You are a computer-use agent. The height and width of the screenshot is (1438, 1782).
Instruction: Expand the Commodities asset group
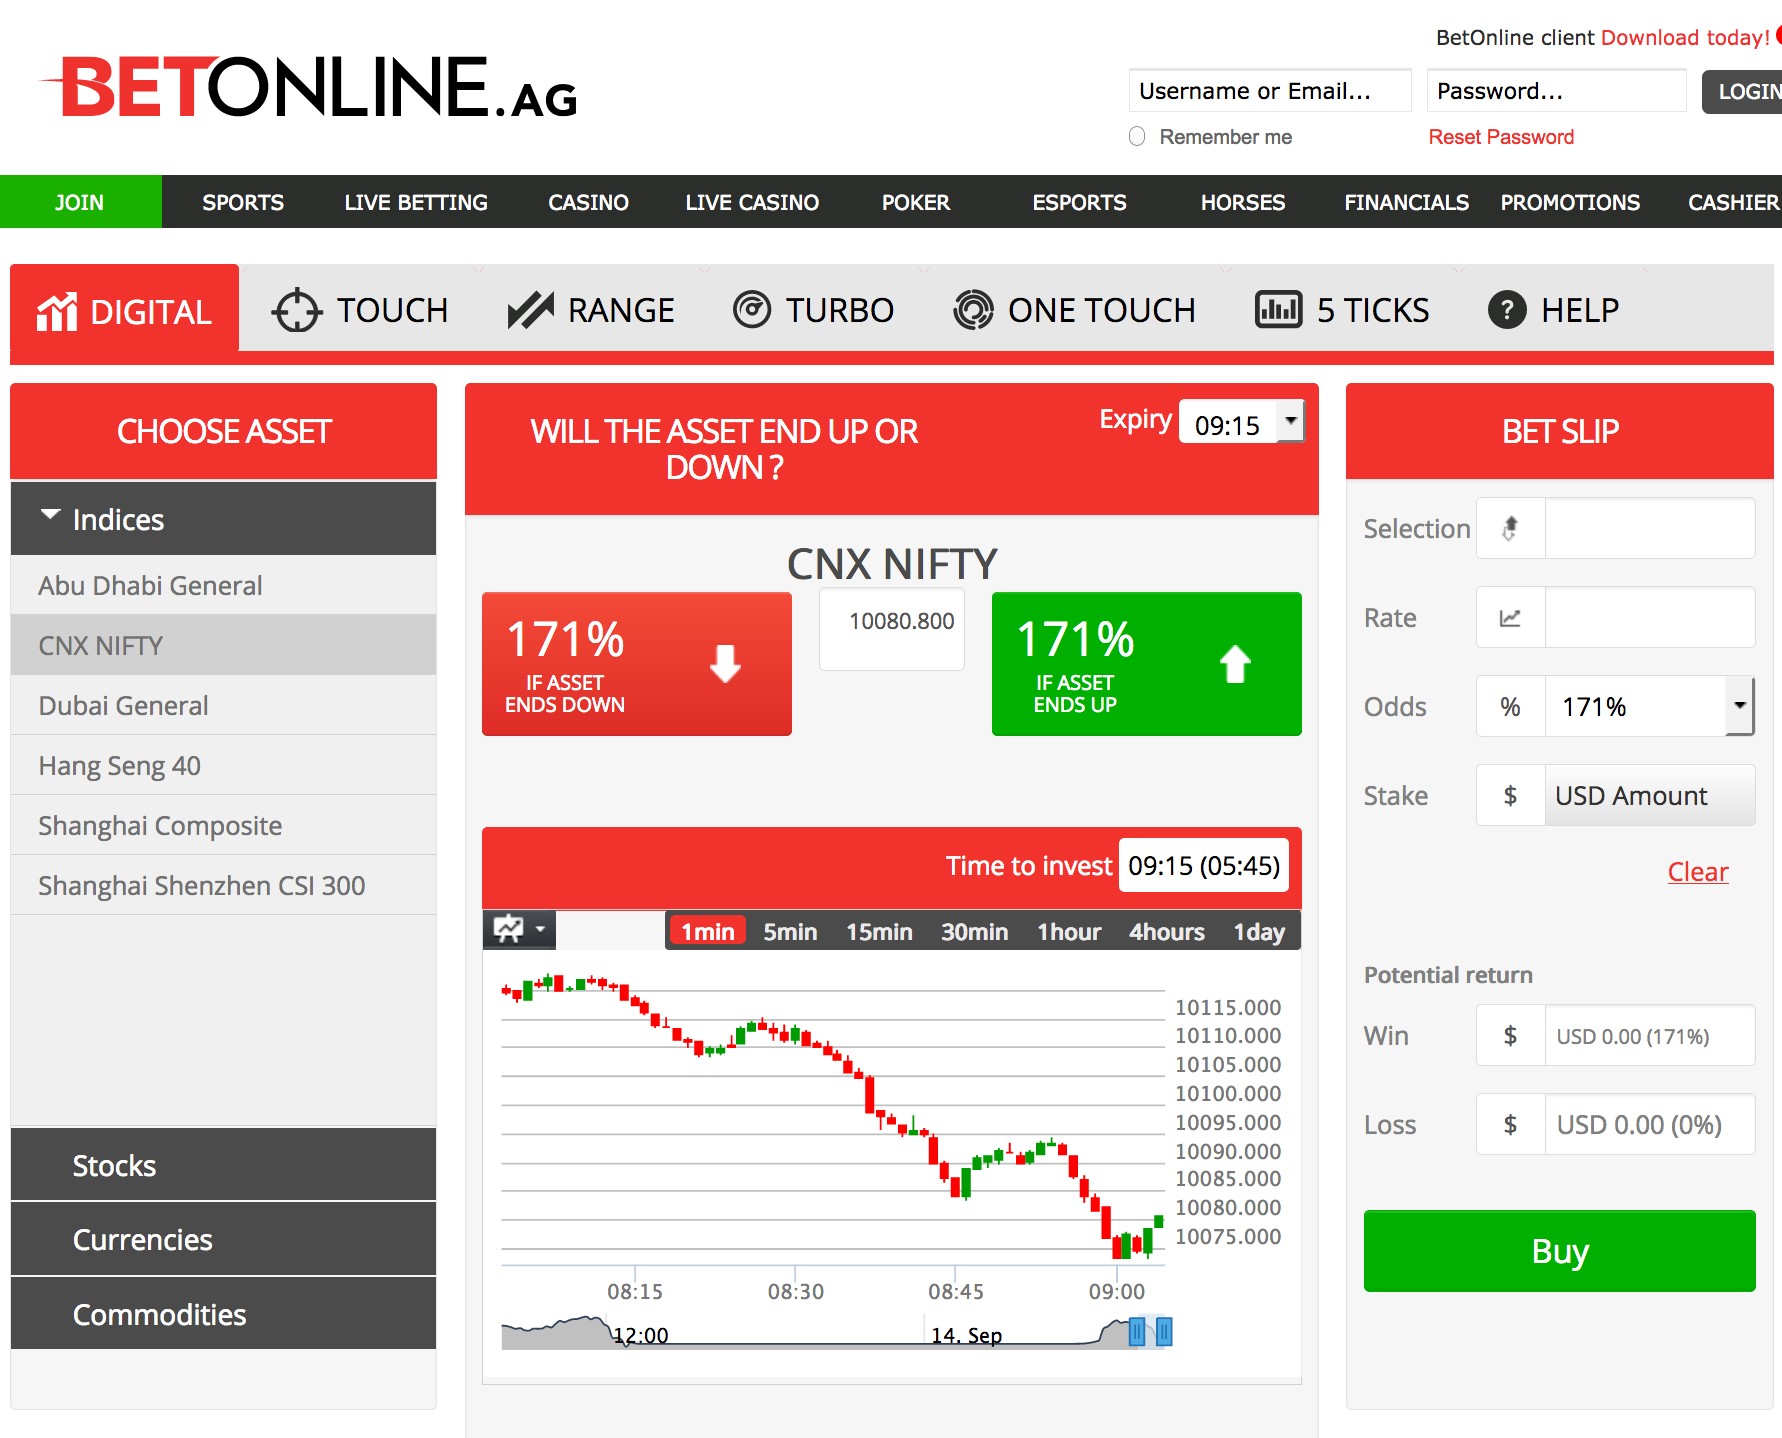[x=223, y=1314]
